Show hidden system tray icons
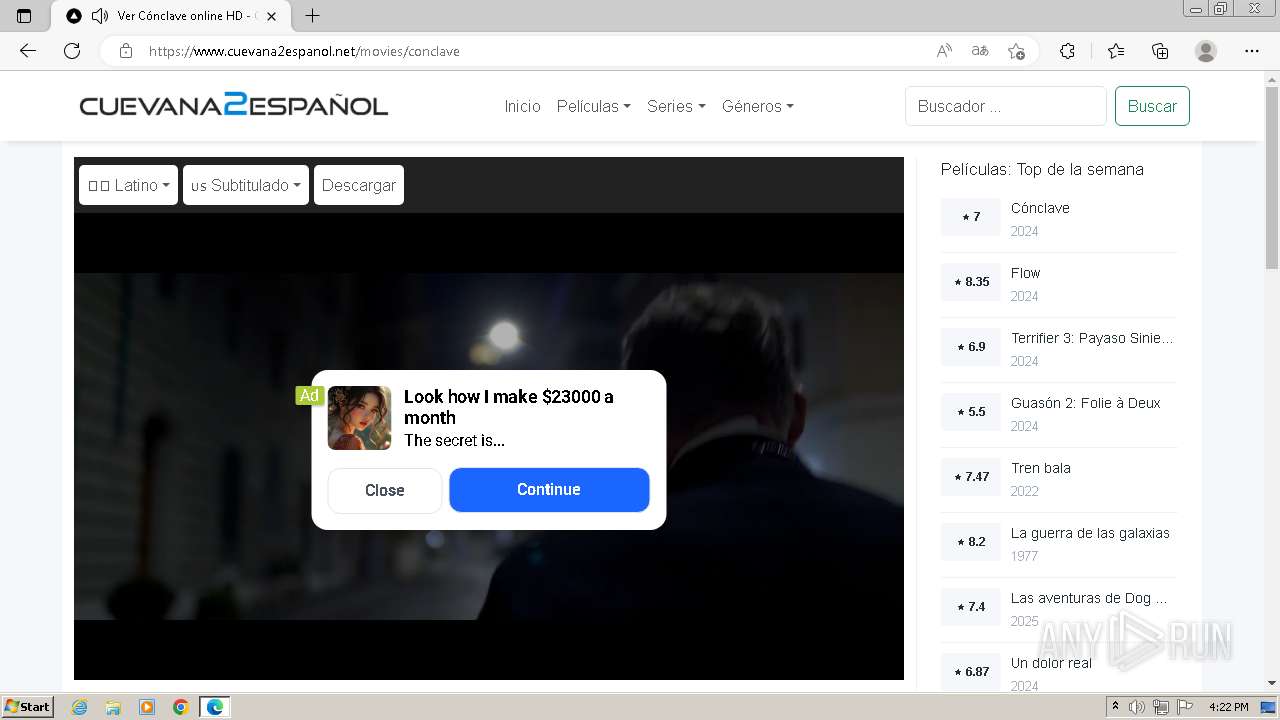 pyautogui.click(x=1116, y=707)
